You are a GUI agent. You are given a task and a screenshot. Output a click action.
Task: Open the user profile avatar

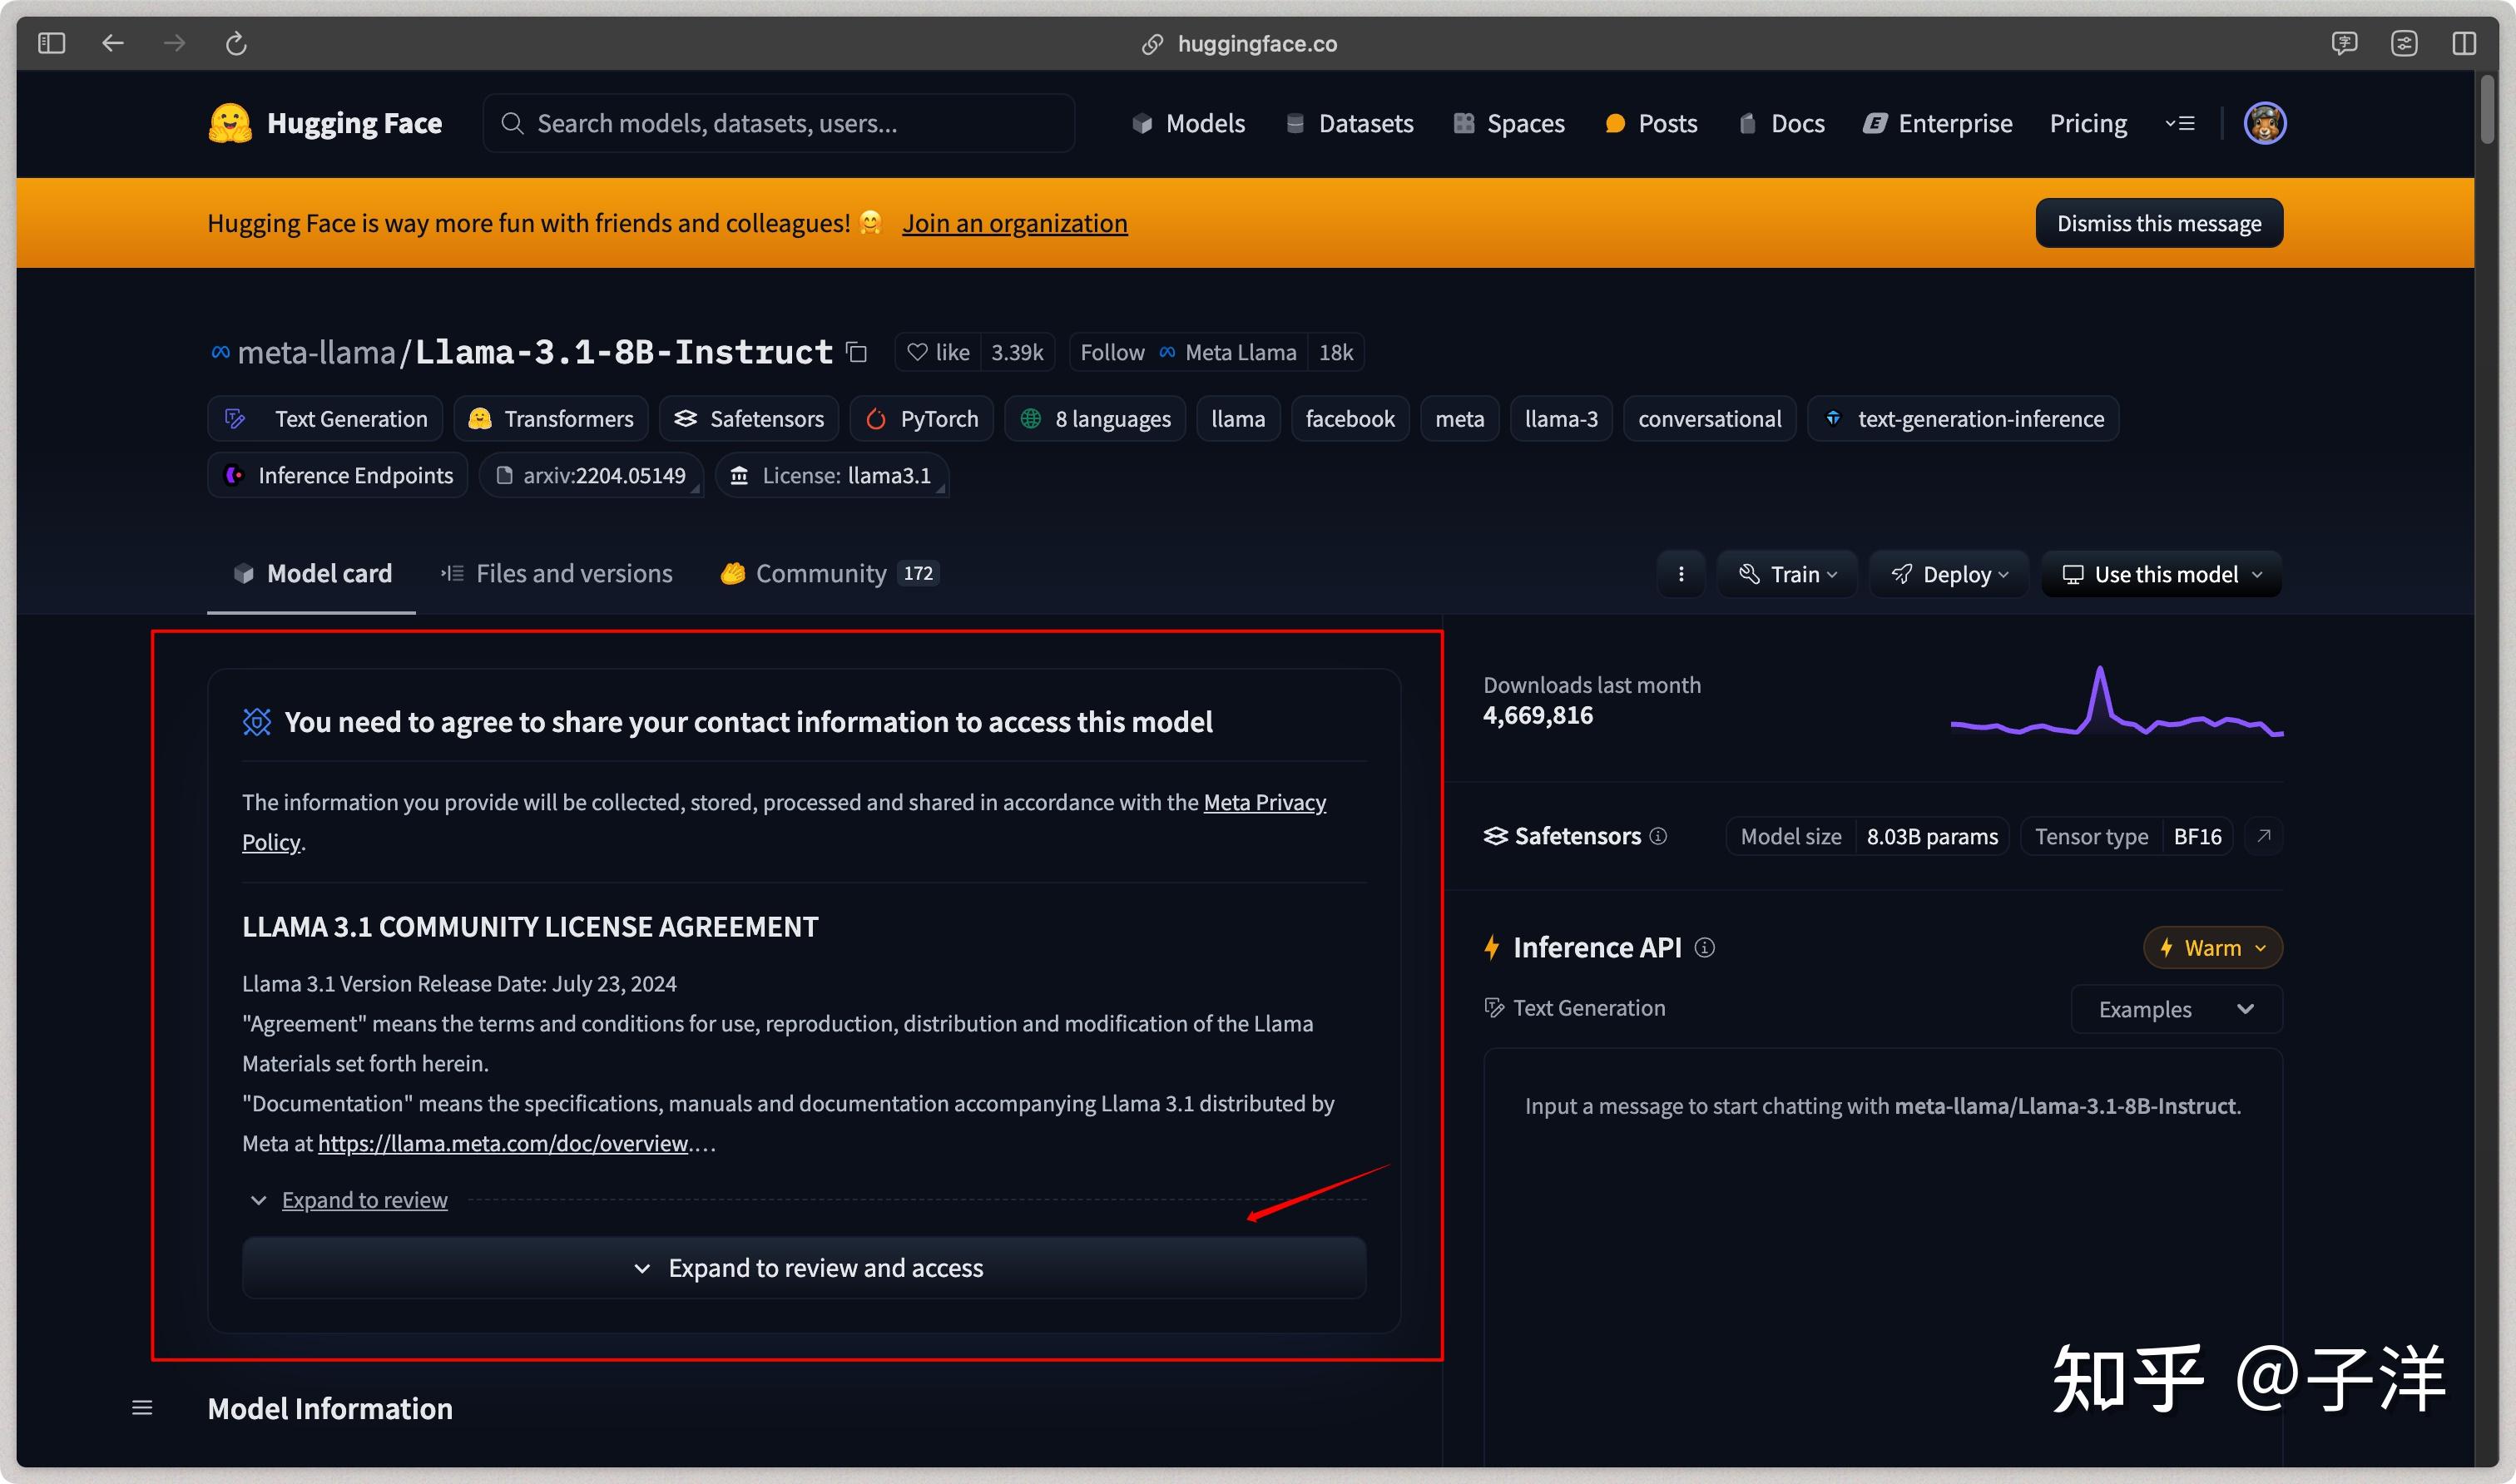point(2264,123)
